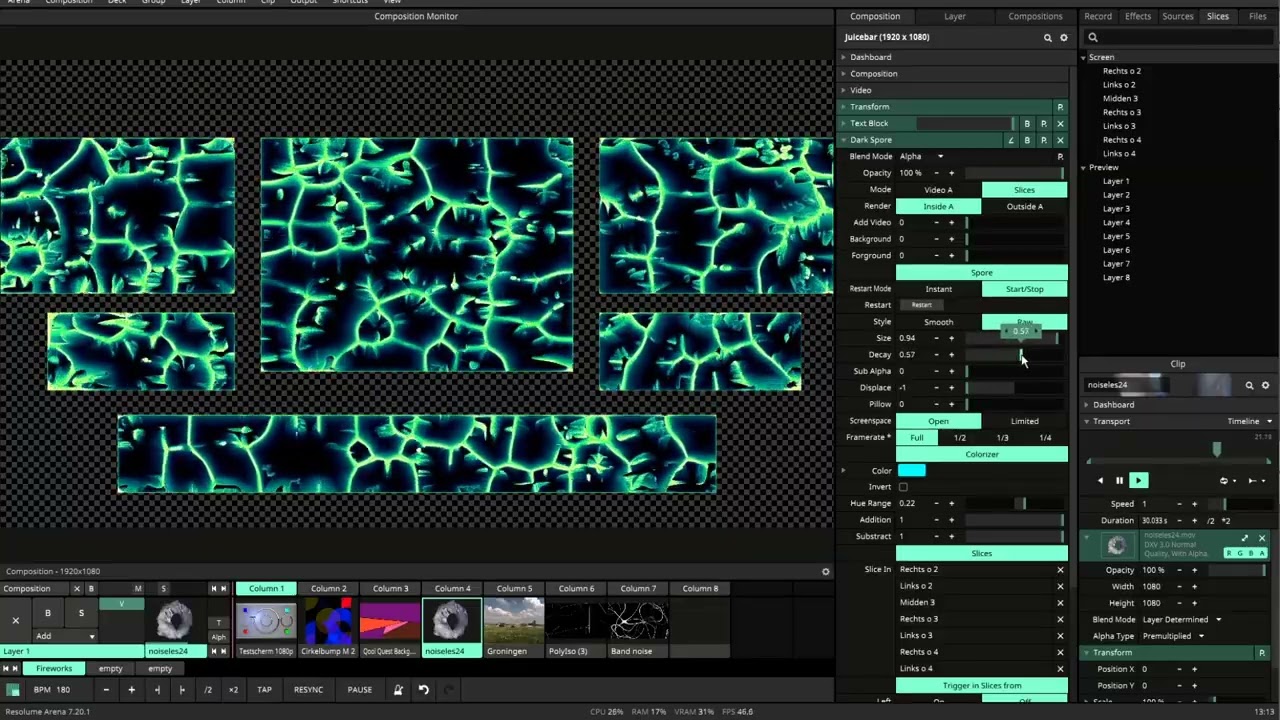Image resolution: width=1280 pixels, height=720 pixels.
Task: Toggle the RGBA channel button on the source
Action: [1245, 553]
